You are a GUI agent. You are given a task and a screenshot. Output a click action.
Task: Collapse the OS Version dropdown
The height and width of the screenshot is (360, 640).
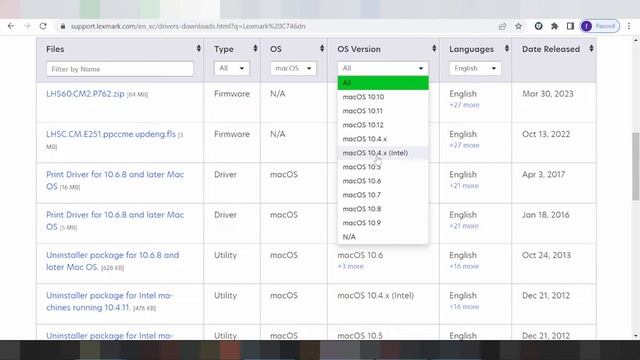(x=383, y=68)
